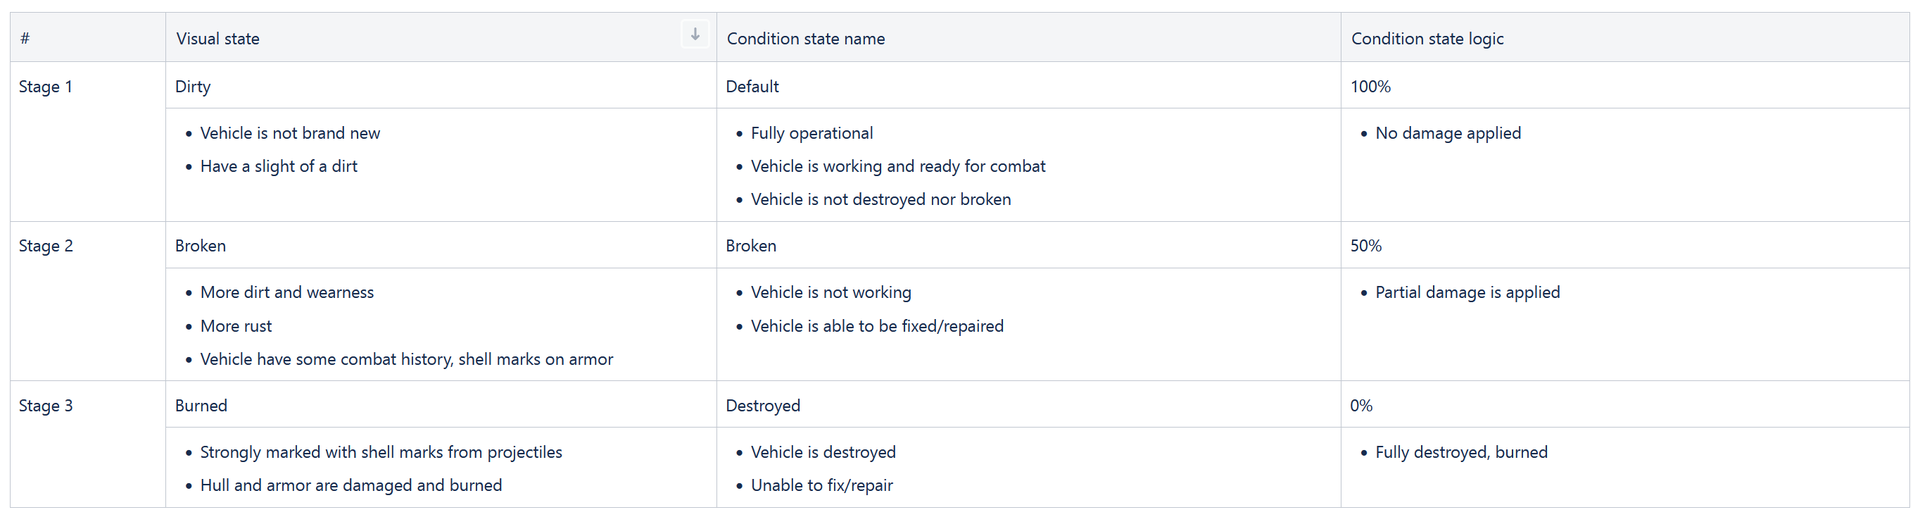Click the 'Dirty' visual state cell
The width and height of the screenshot is (1920, 517).
[193, 87]
